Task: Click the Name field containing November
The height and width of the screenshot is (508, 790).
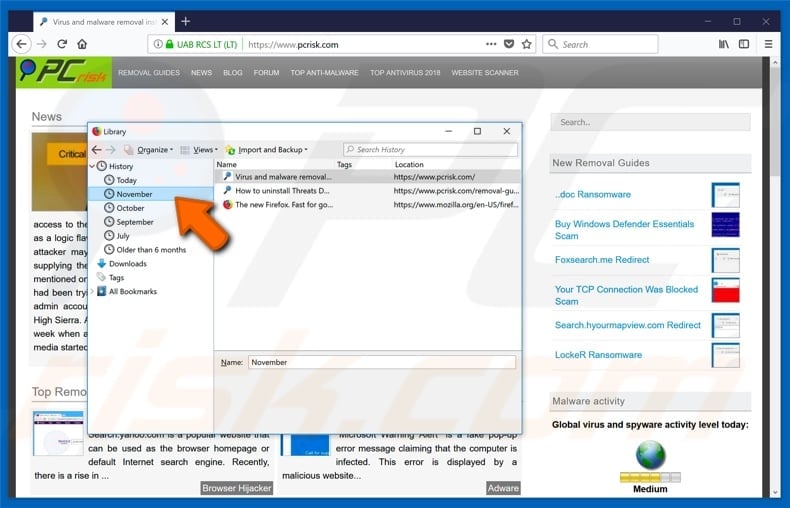Action: (x=382, y=362)
